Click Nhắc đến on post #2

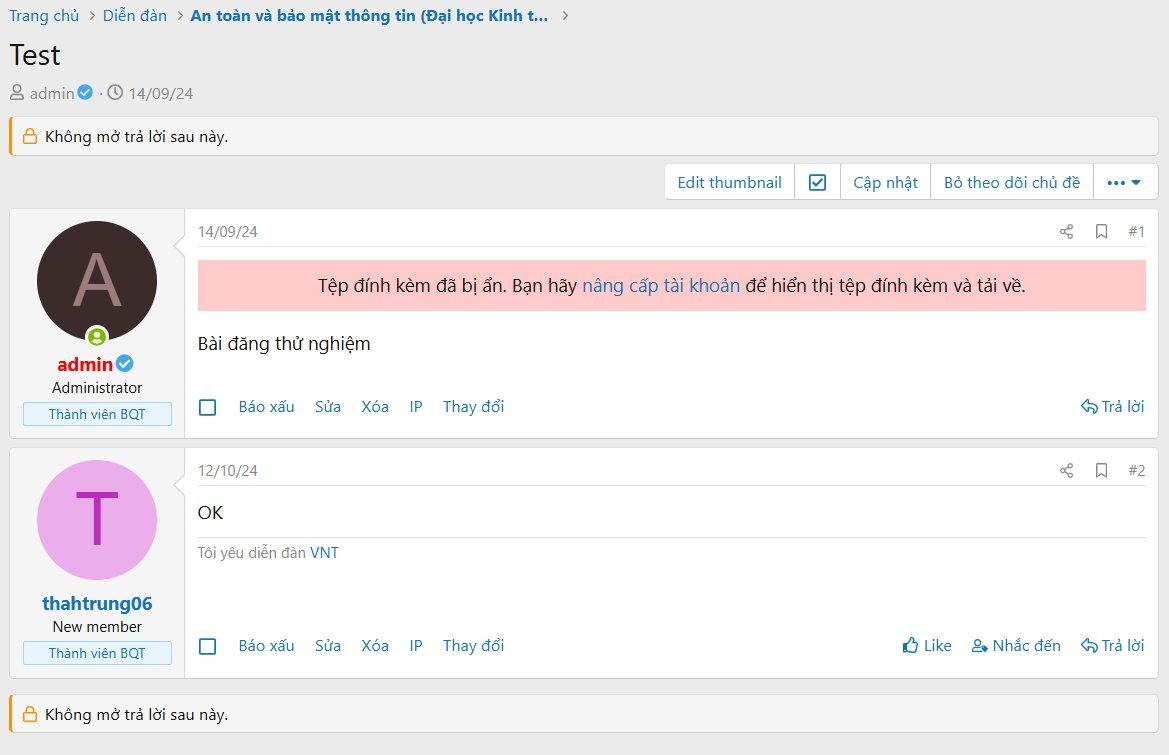pos(1016,646)
